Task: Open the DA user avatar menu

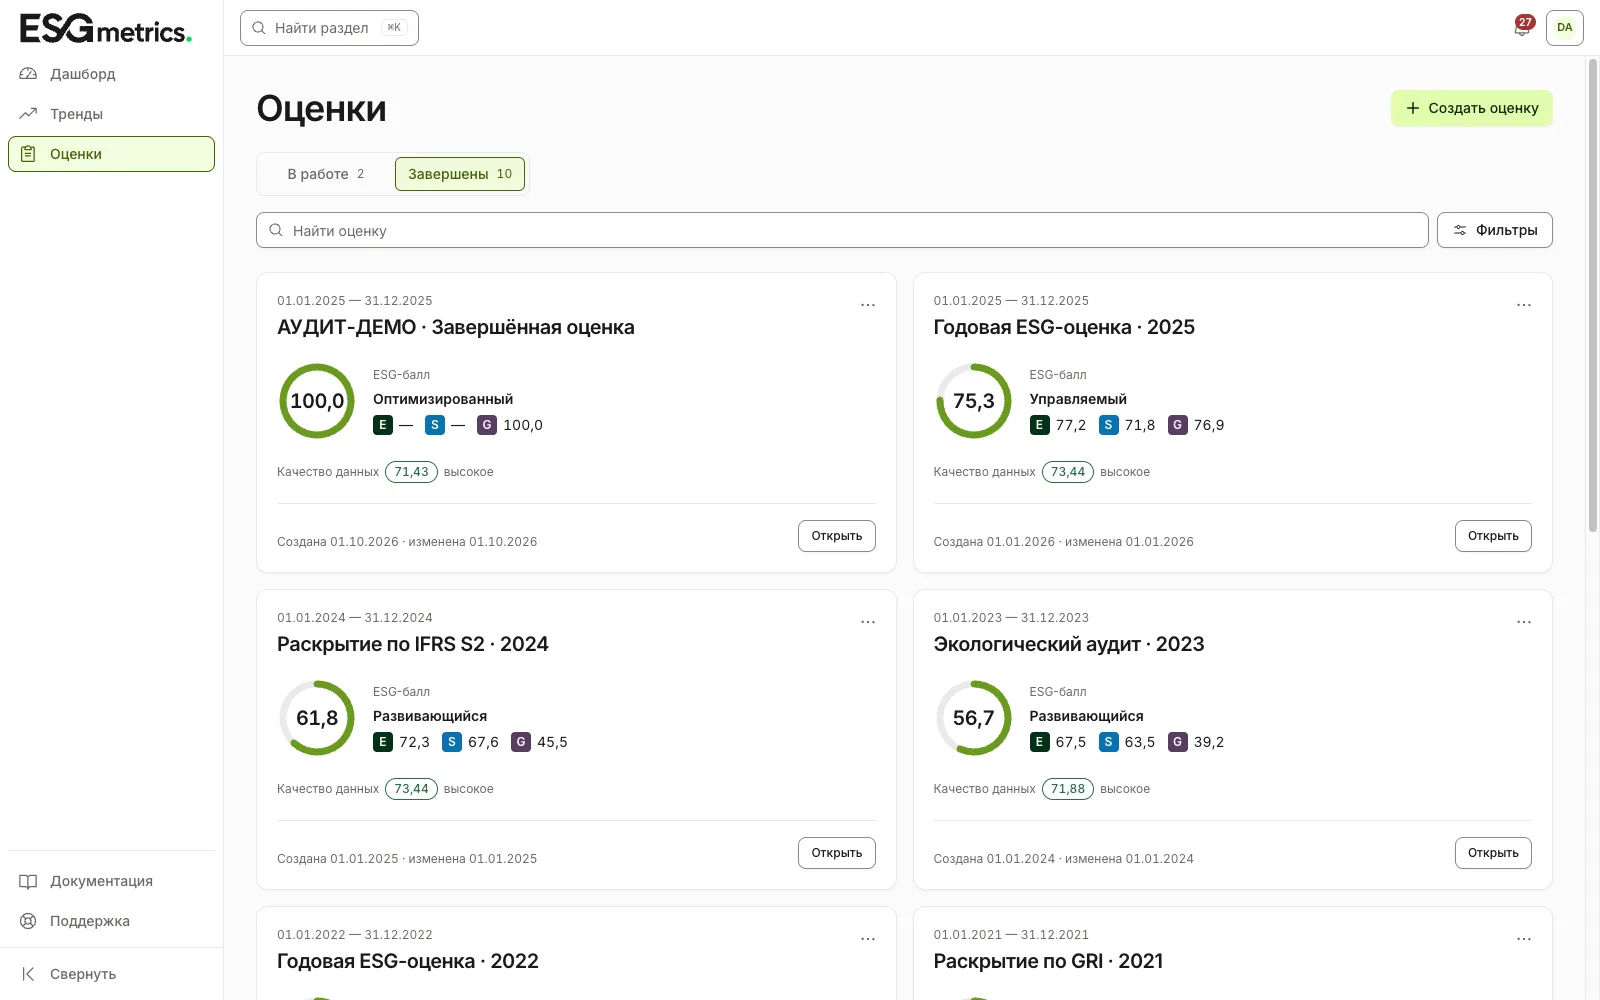Action: coord(1564,27)
